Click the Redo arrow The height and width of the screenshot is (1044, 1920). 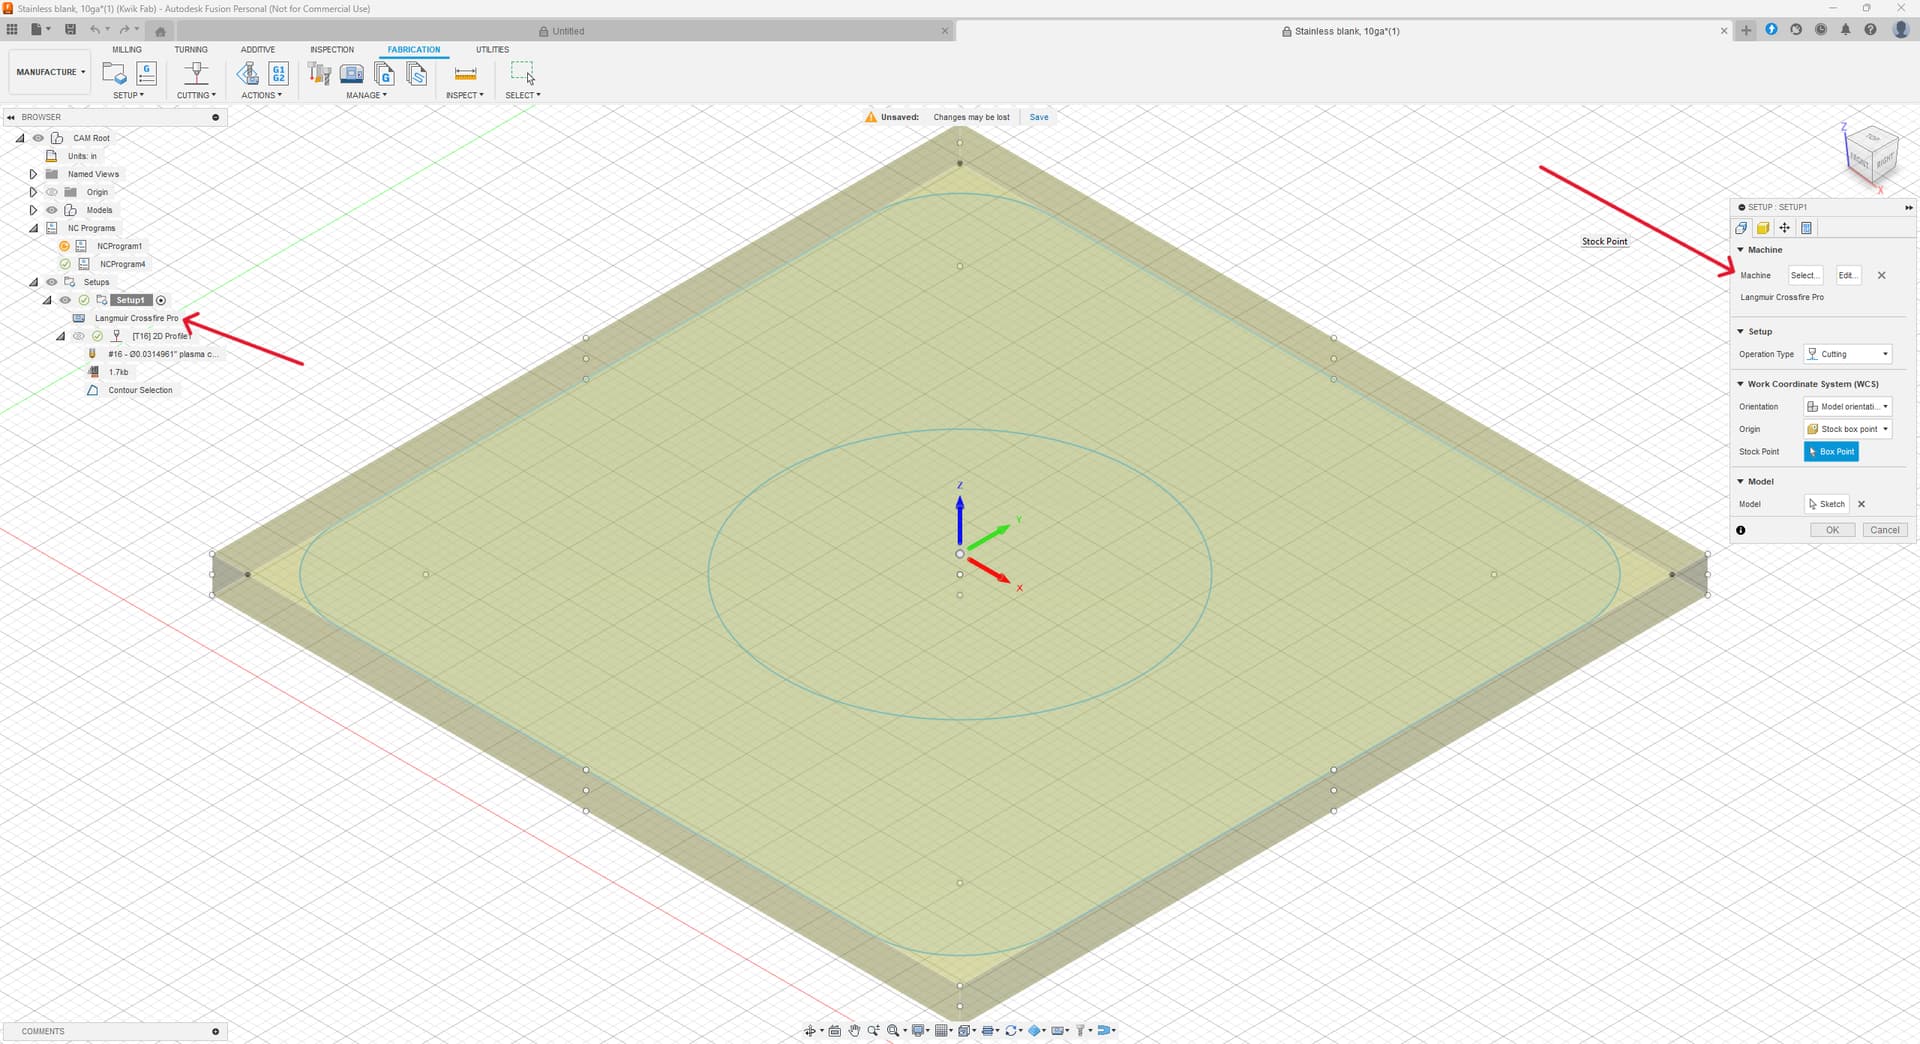coord(126,30)
